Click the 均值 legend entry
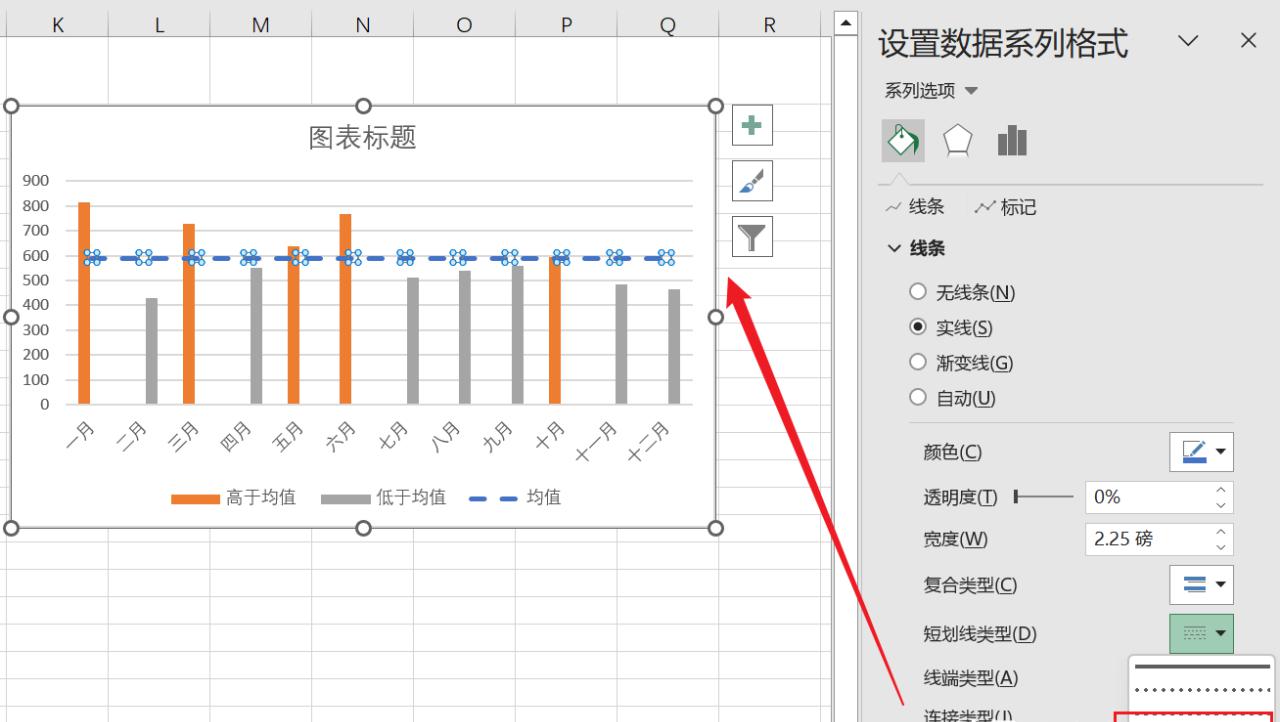 pyautogui.click(x=515, y=497)
